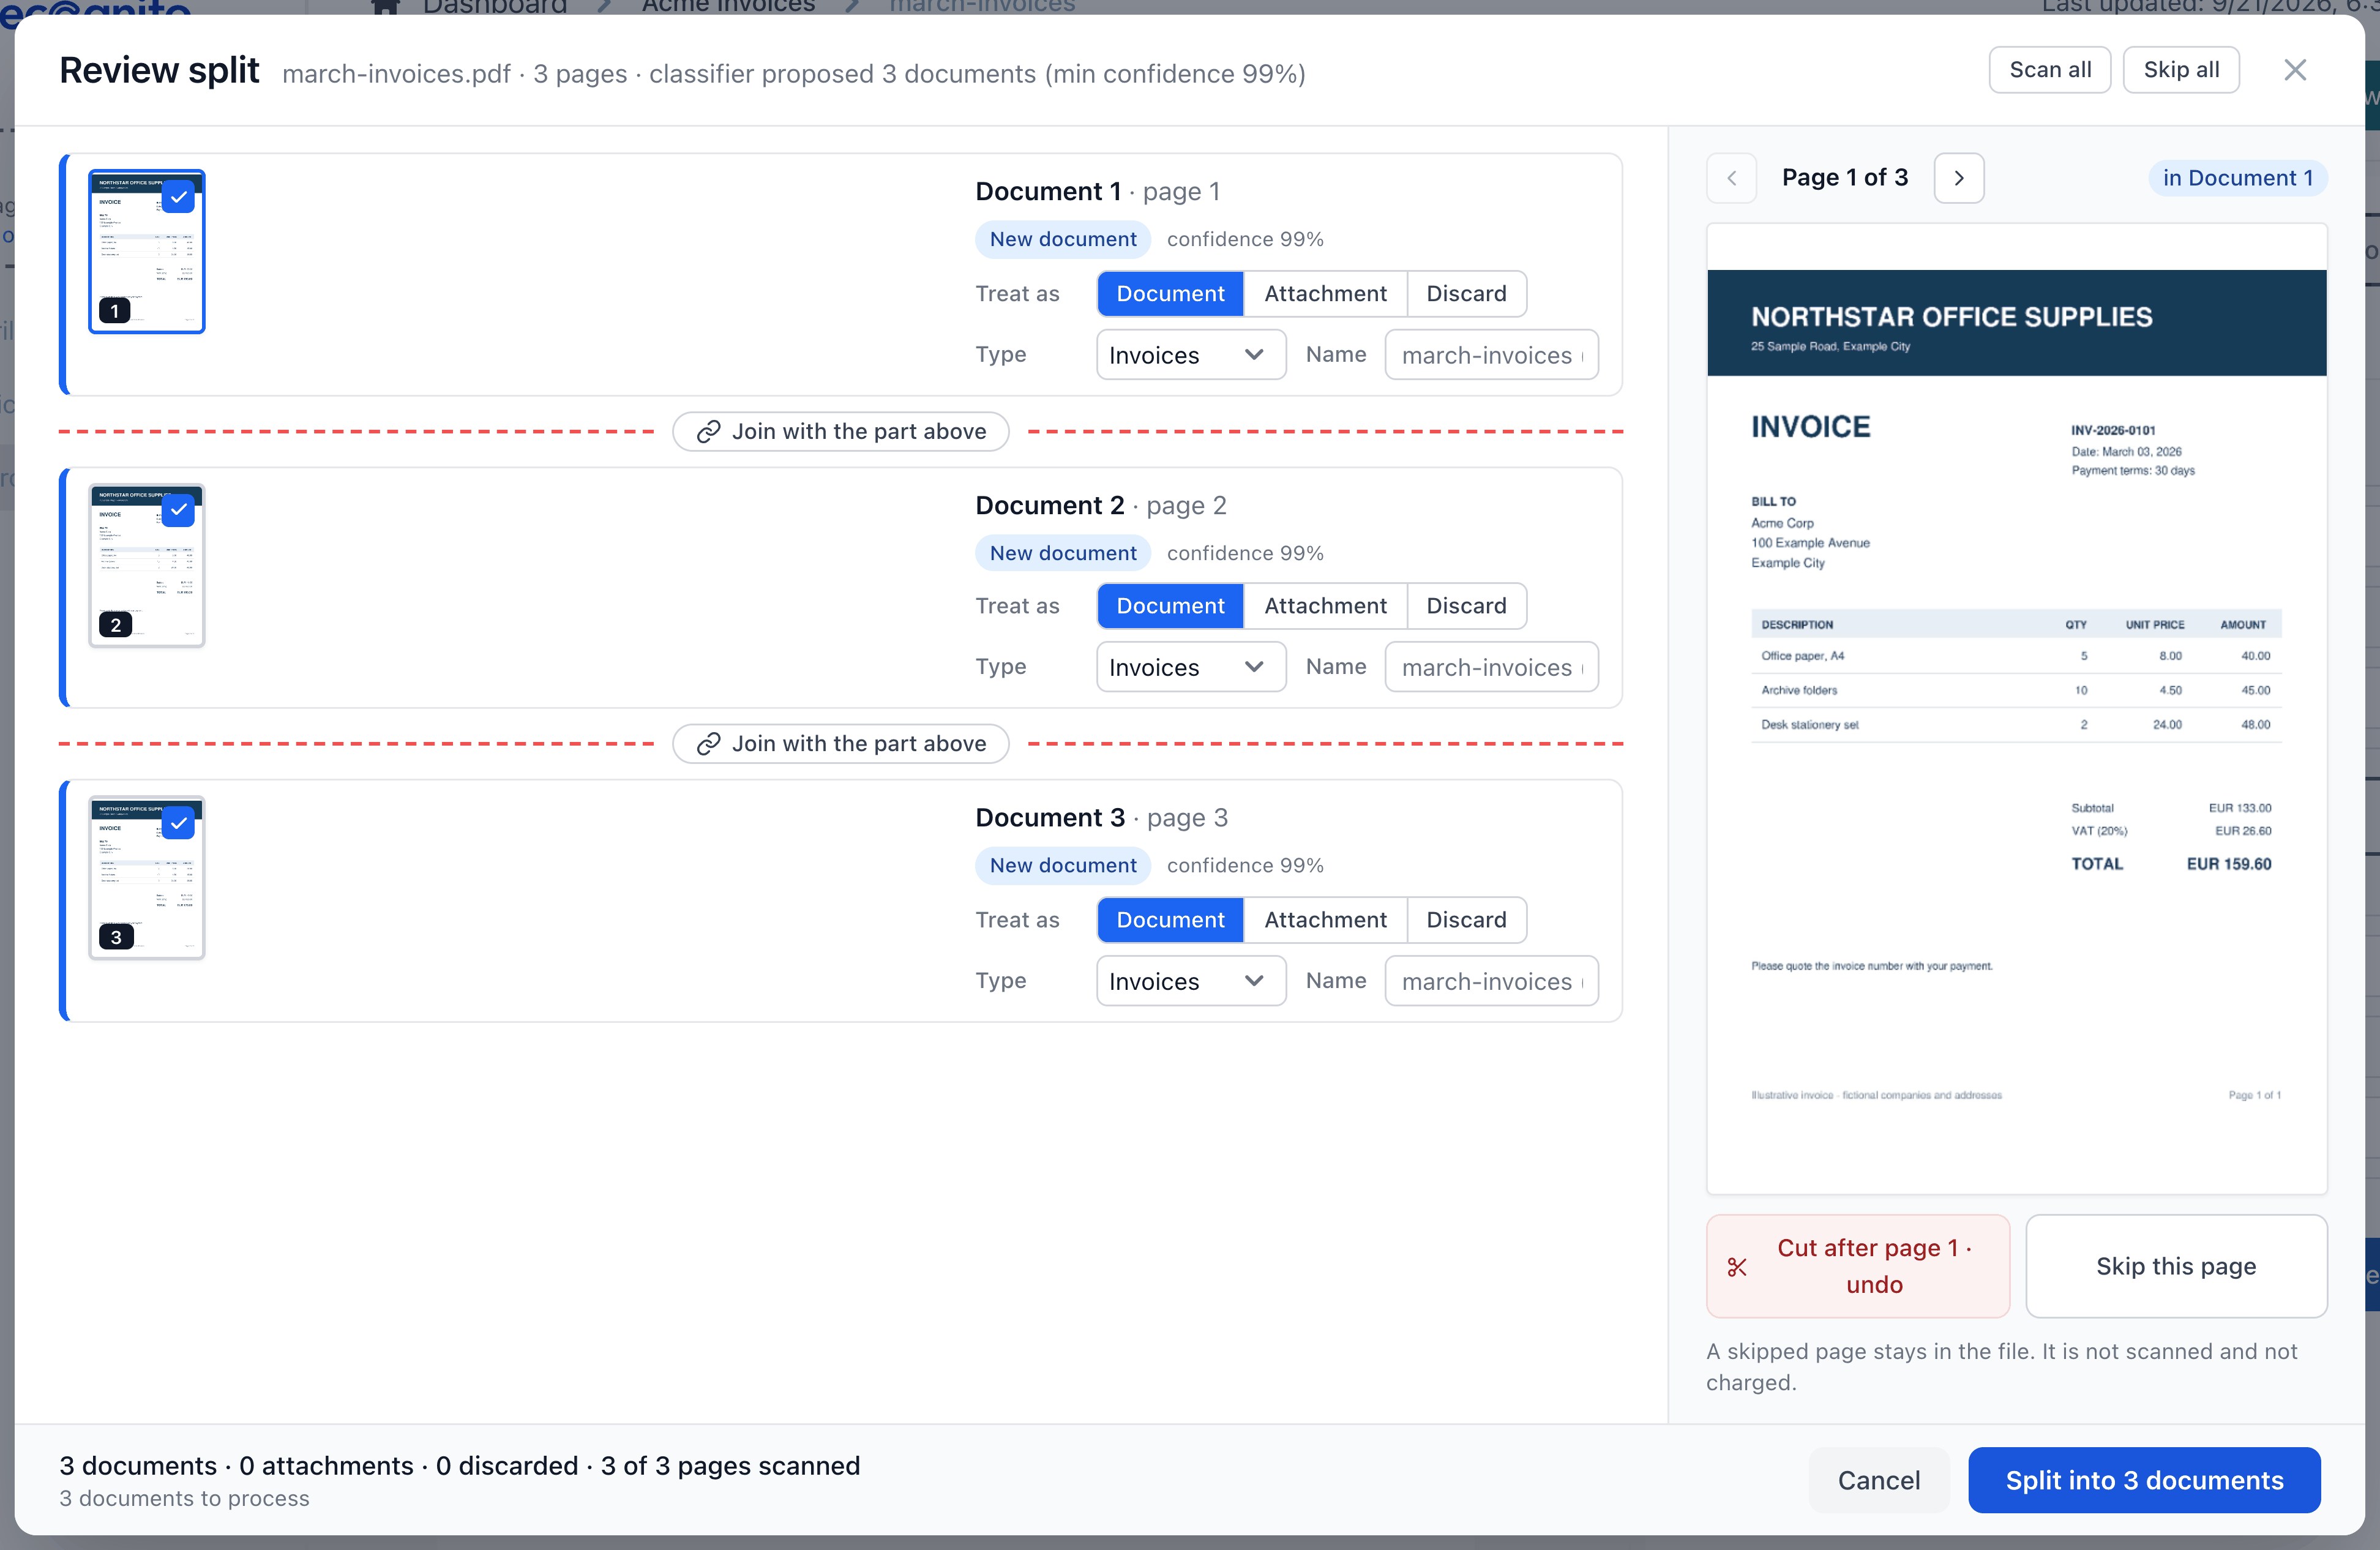This screenshot has width=2380, height=1550.
Task: Click Split into 3 documents
Action: 2144,1480
